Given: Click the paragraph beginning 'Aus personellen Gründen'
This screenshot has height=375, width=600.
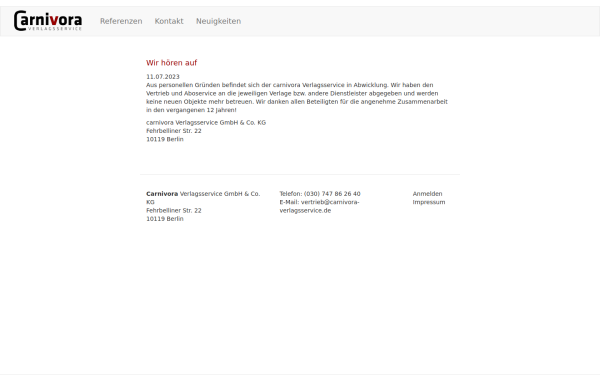Looking at the screenshot, I should point(297,98).
